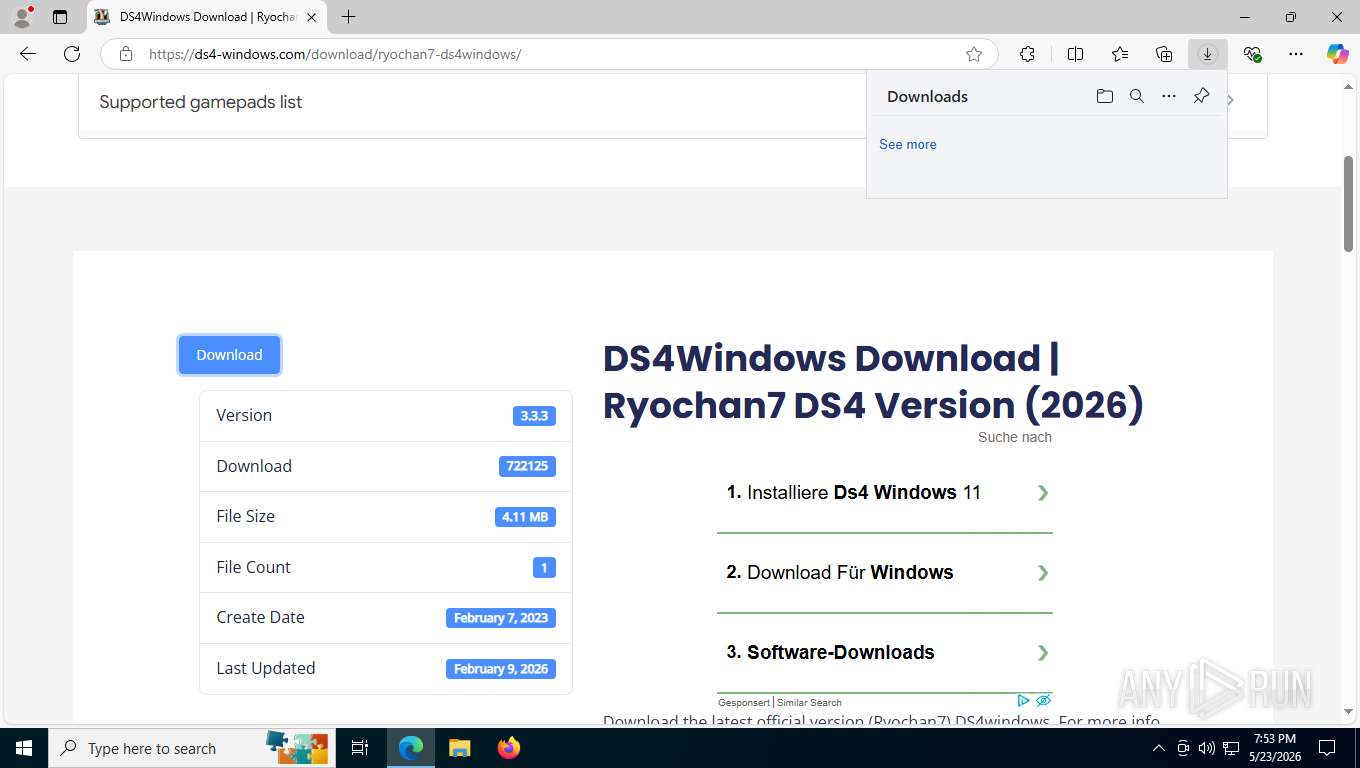Click the address bar URL
This screenshot has width=1360, height=768.
click(x=335, y=54)
